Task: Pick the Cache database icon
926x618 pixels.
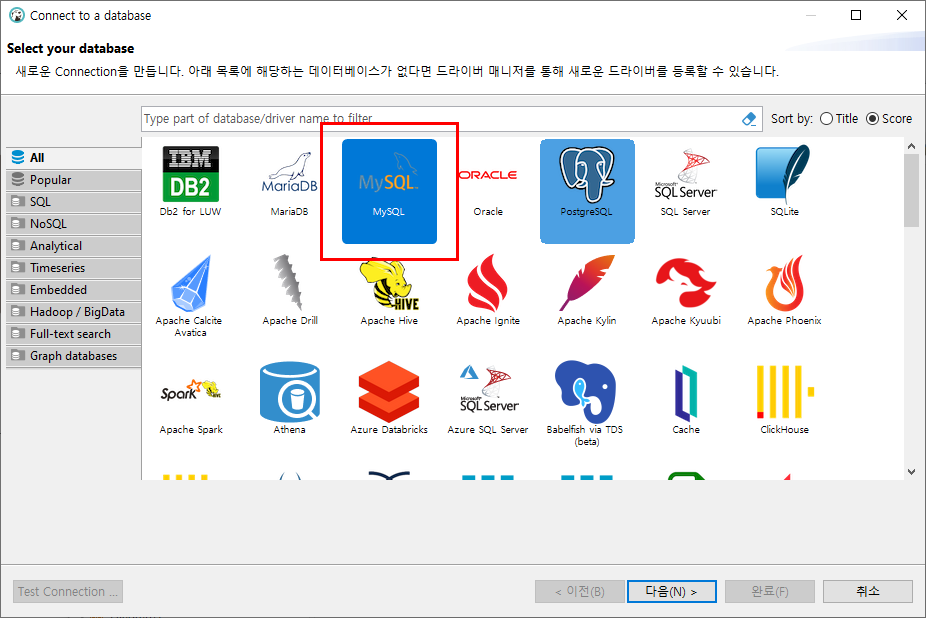Action: click(686, 393)
